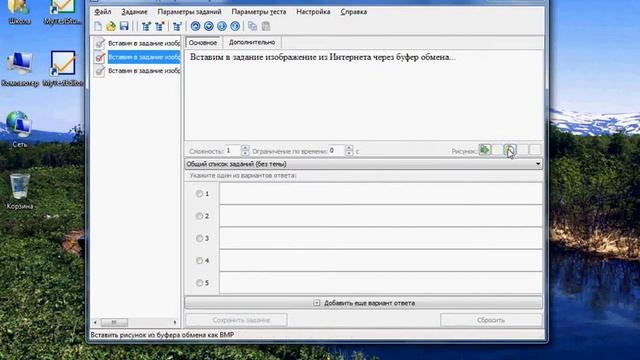Click into the answer option 3 text field
This screenshot has width=640, height=360.
(x=381, y=238)
